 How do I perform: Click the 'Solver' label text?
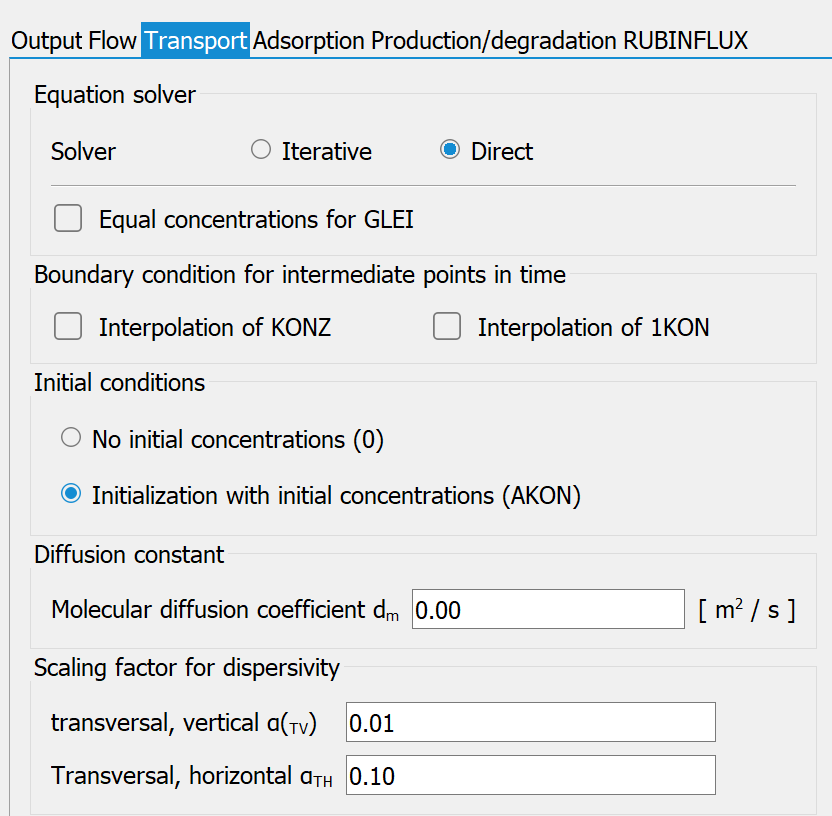(83, 152)
